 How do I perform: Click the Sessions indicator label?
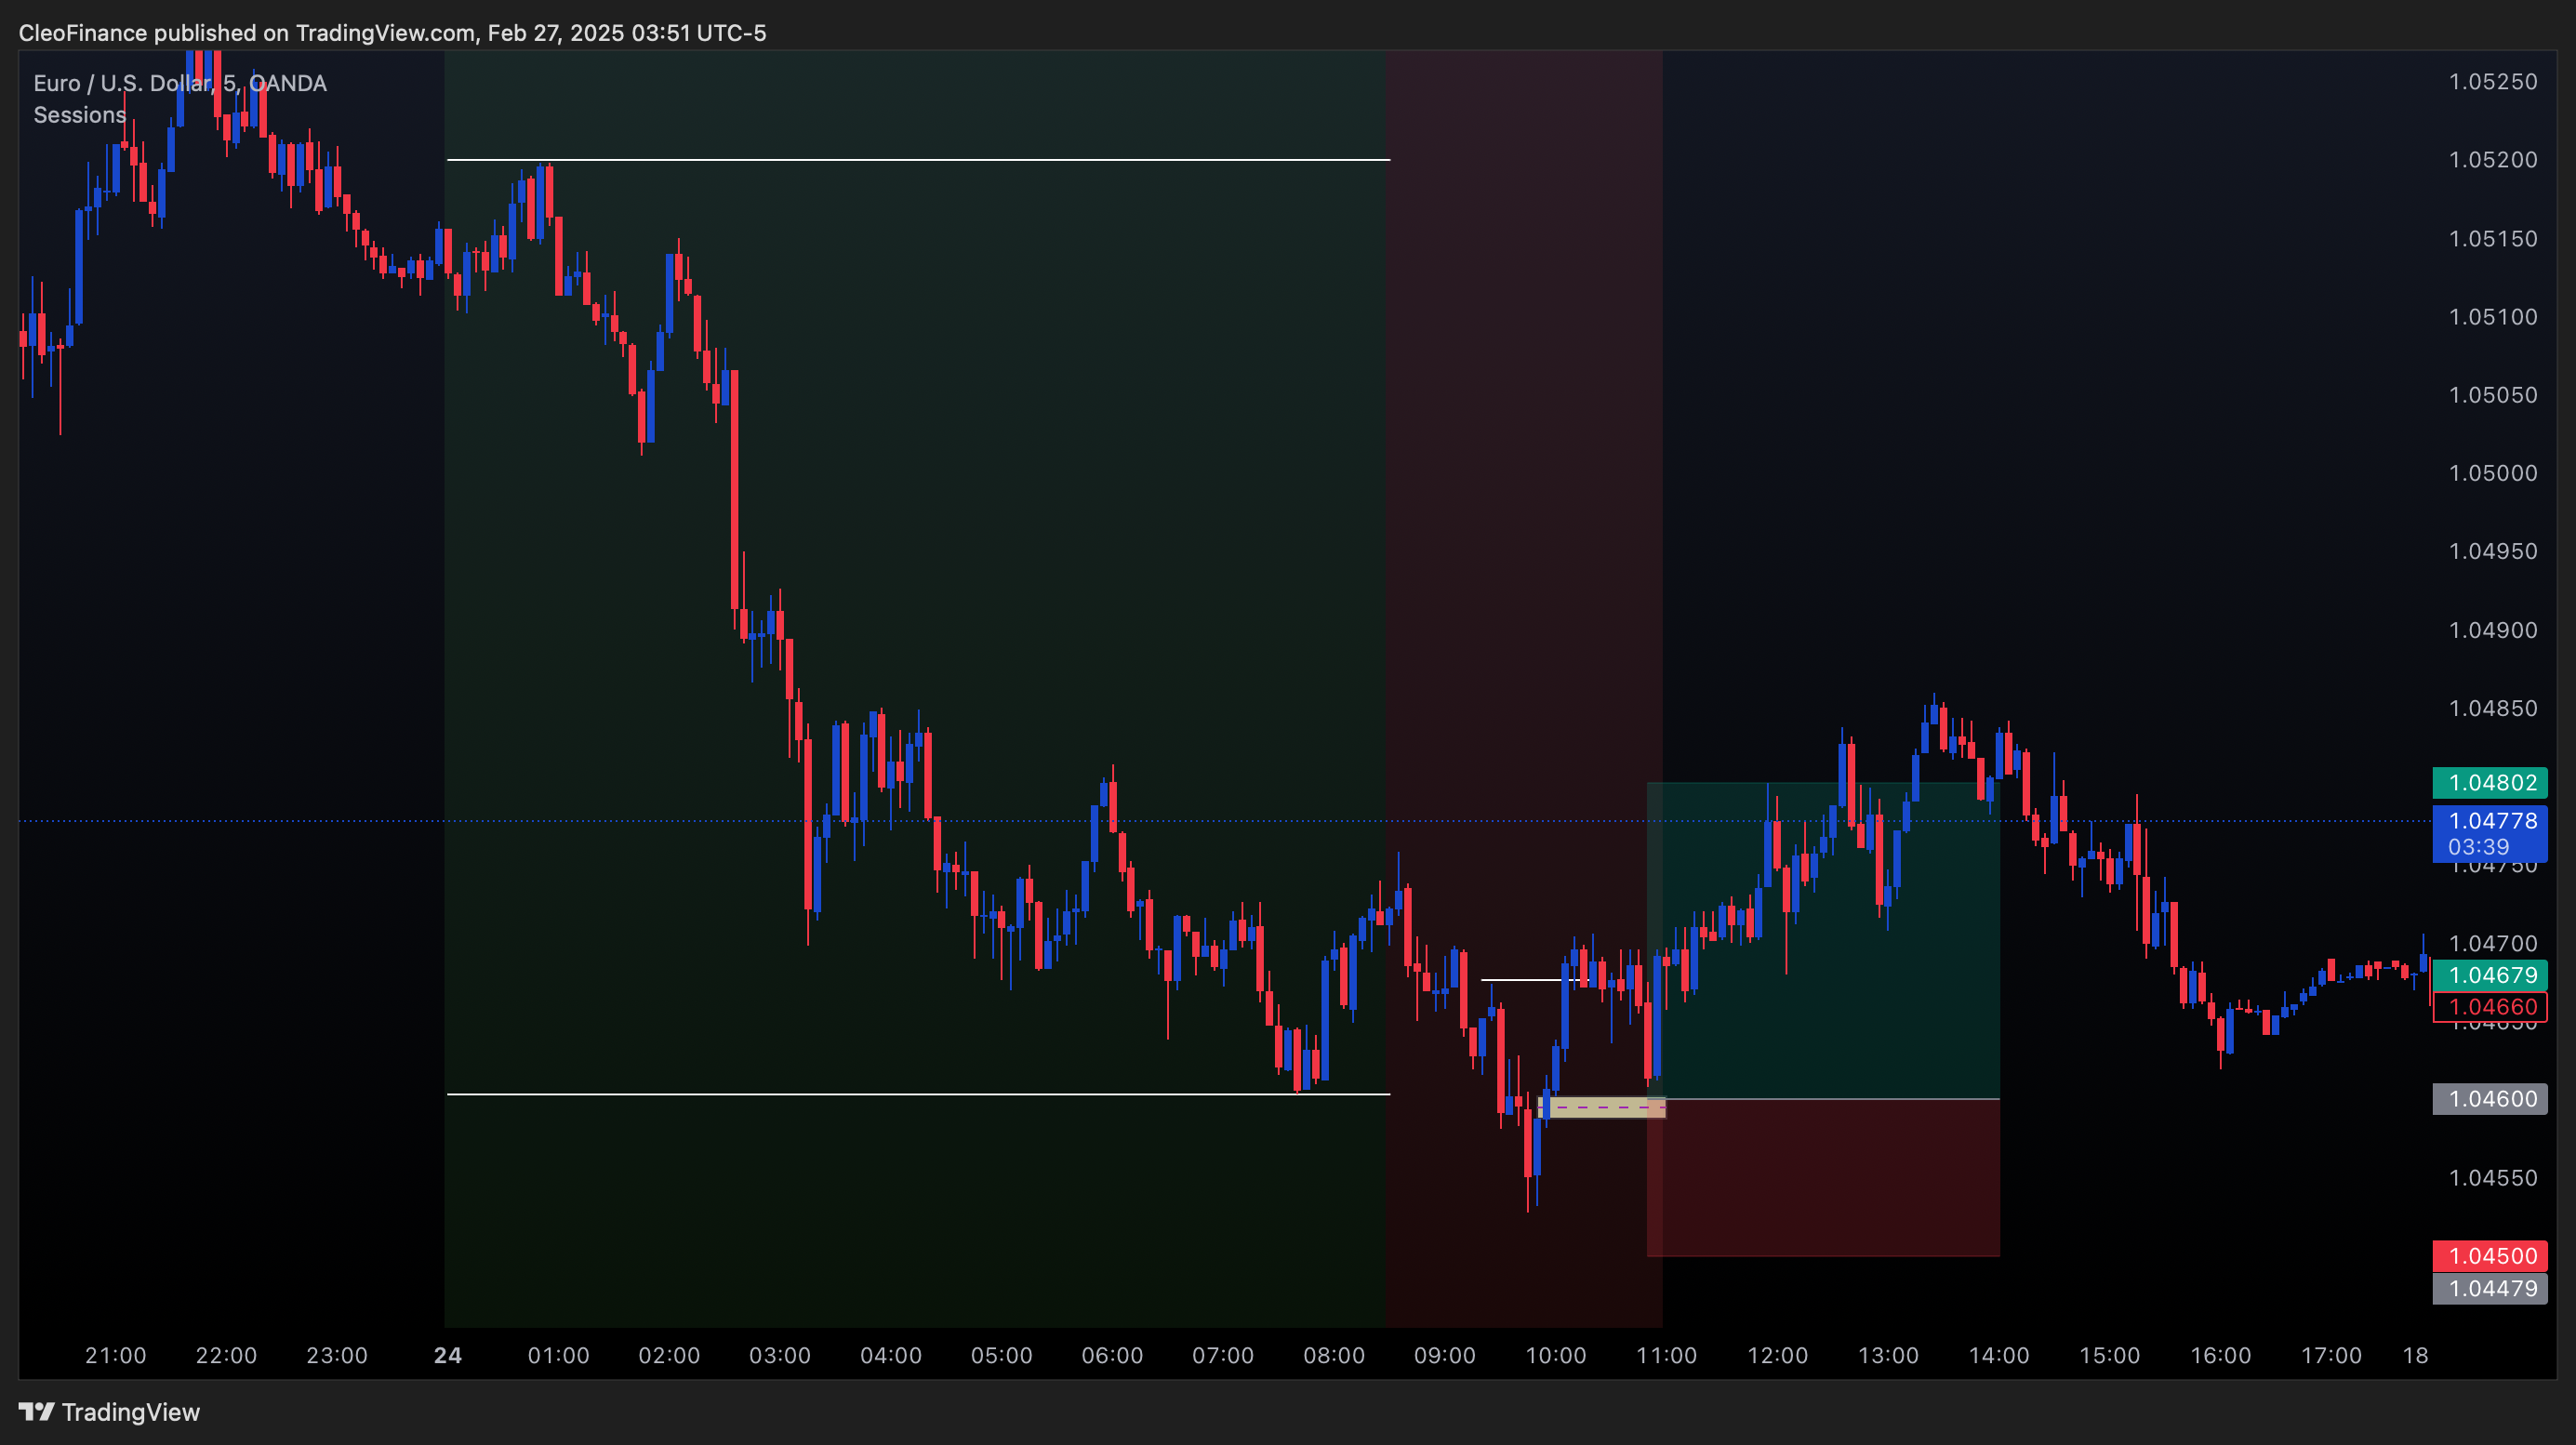(80, 115)
